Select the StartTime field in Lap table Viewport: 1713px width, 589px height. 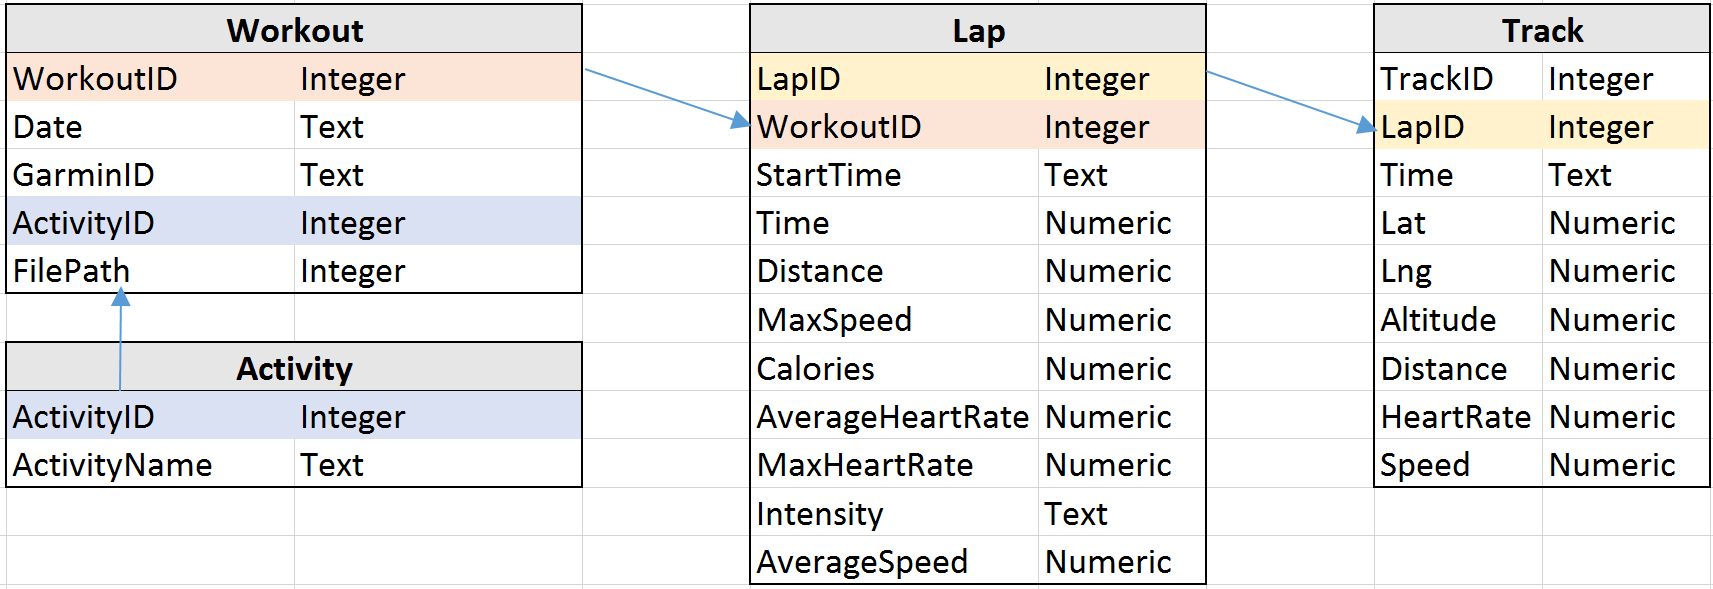(x=895, y=175)
